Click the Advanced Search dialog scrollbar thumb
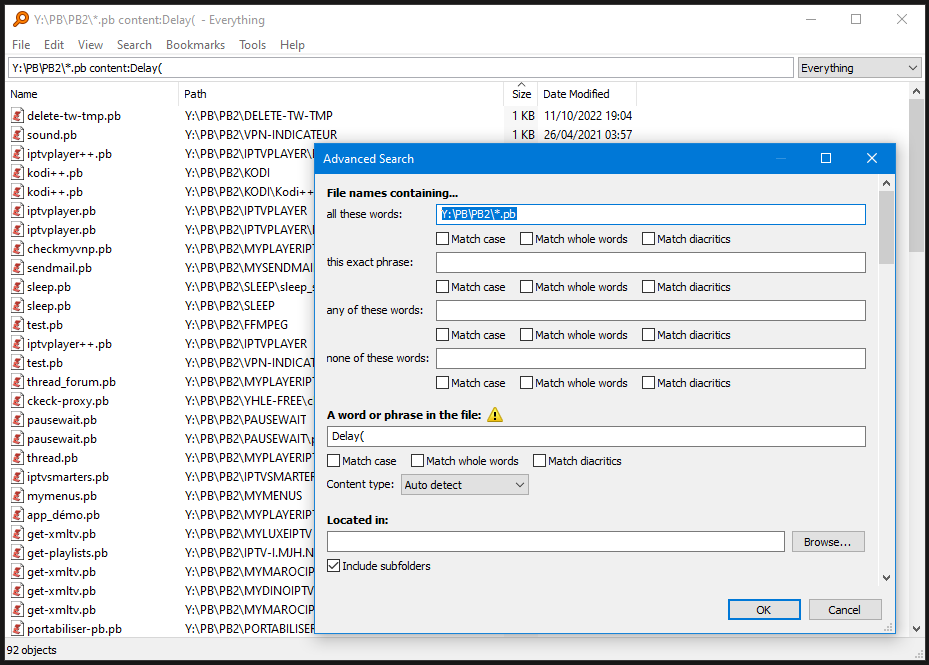Screen dimensions: 929x665 886,227
